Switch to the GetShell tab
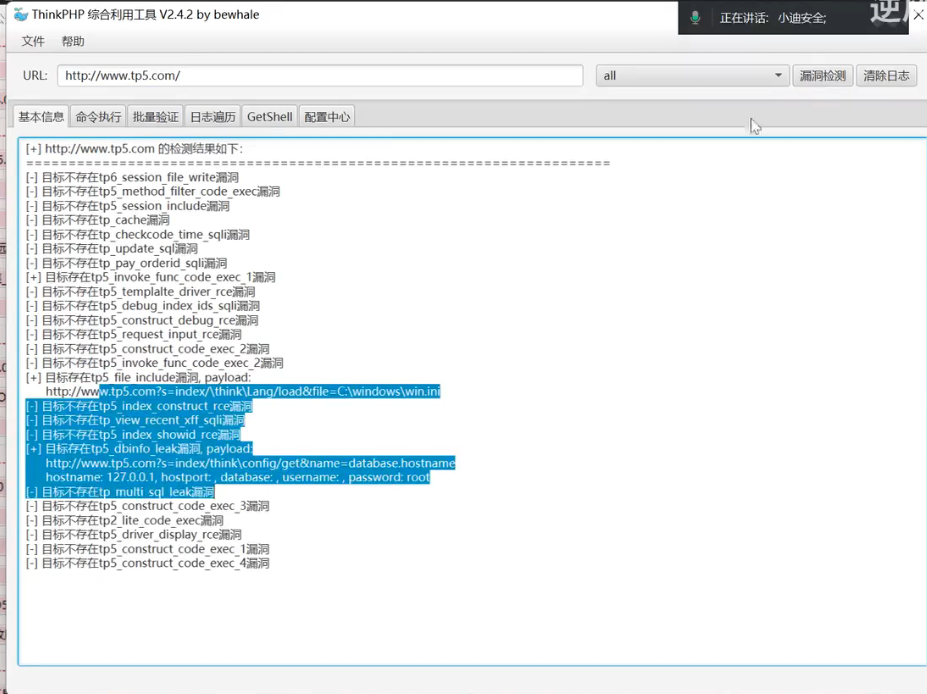Screen dimensions: 927x694 270,116
